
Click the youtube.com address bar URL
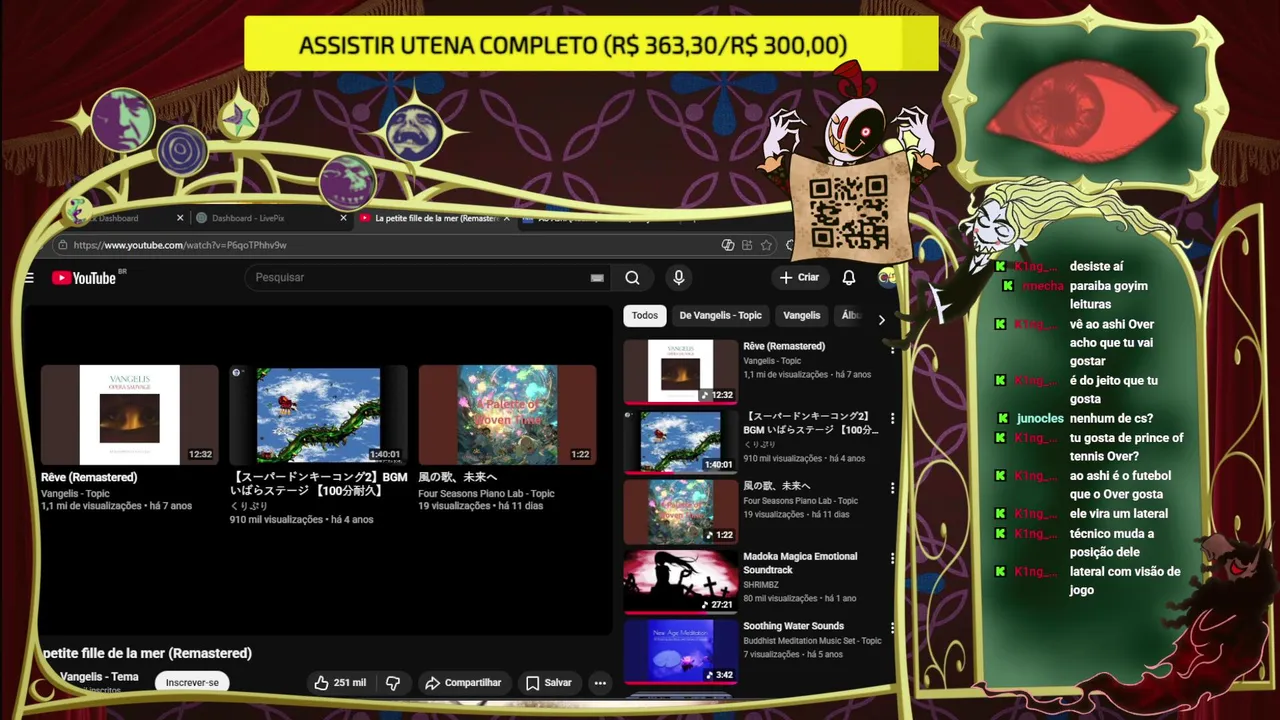pos(180,245)
